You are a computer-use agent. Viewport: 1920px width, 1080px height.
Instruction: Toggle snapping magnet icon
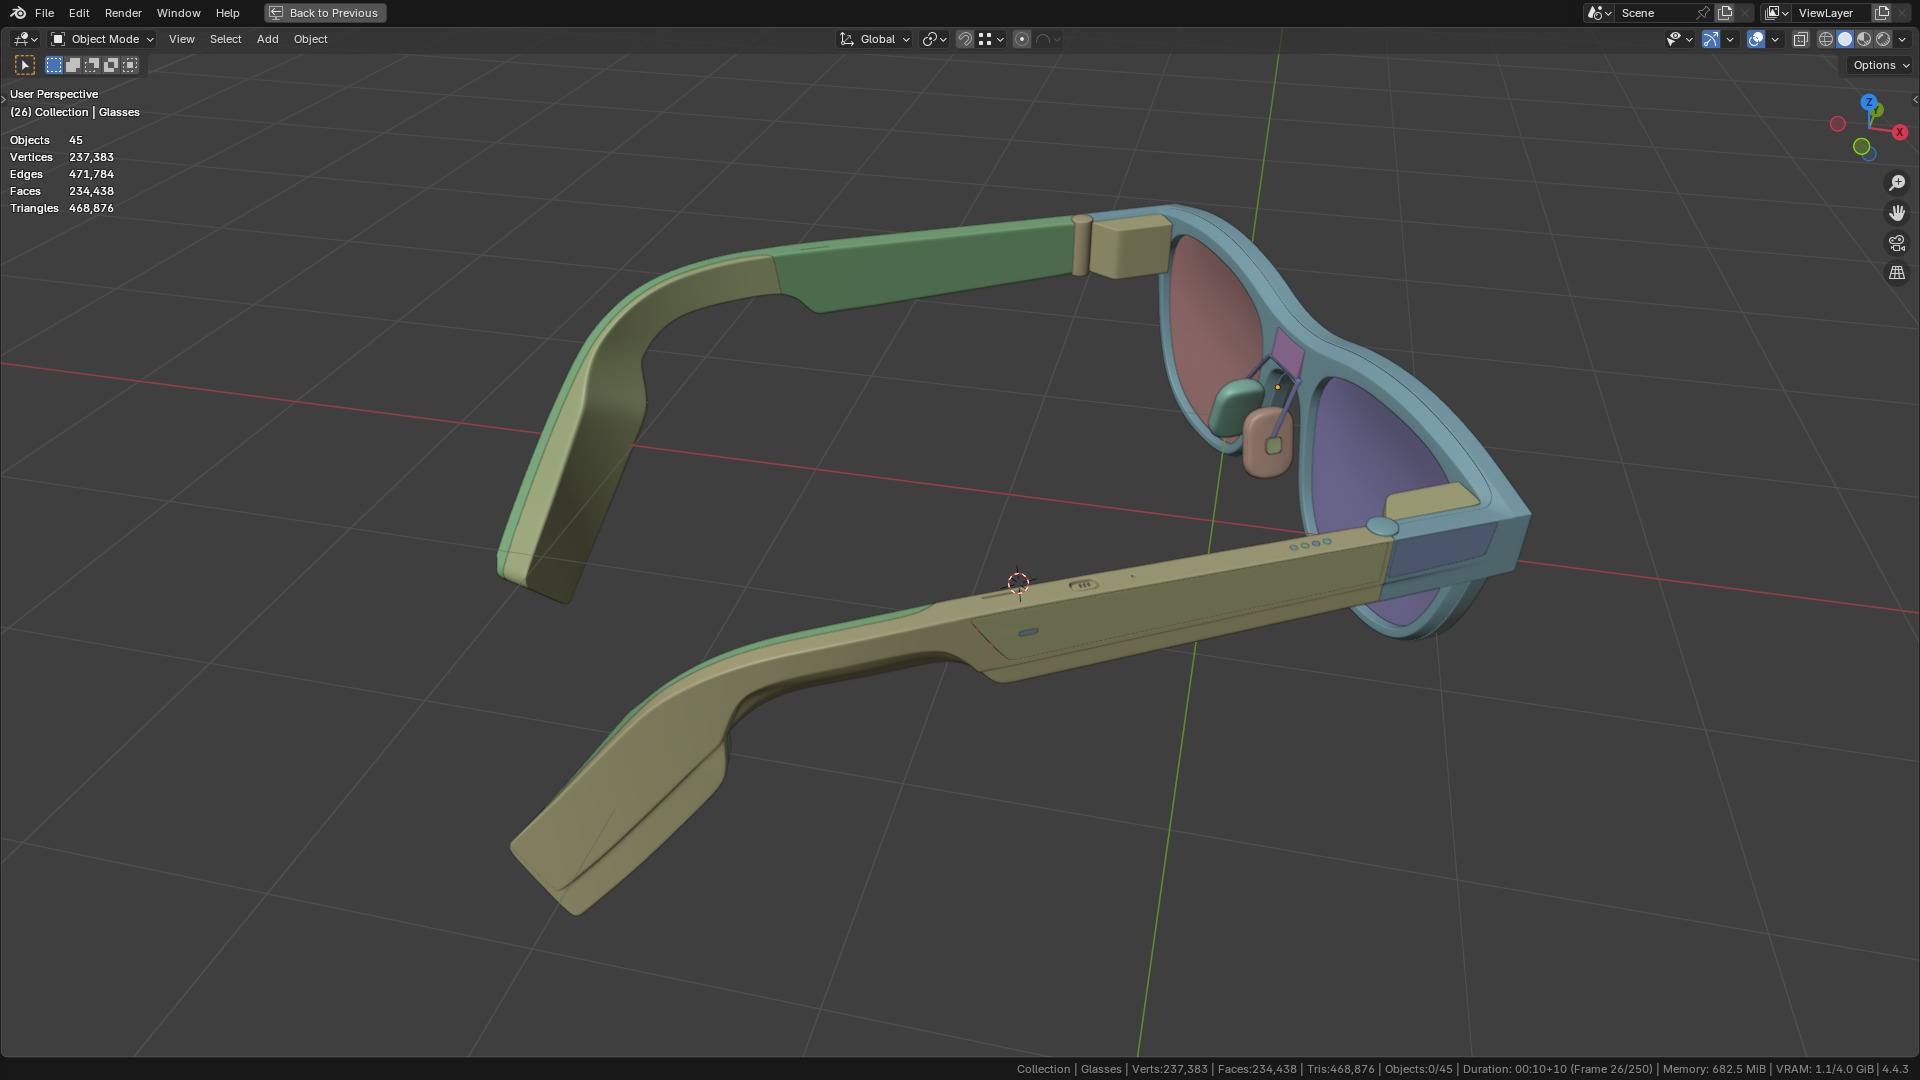965,39
